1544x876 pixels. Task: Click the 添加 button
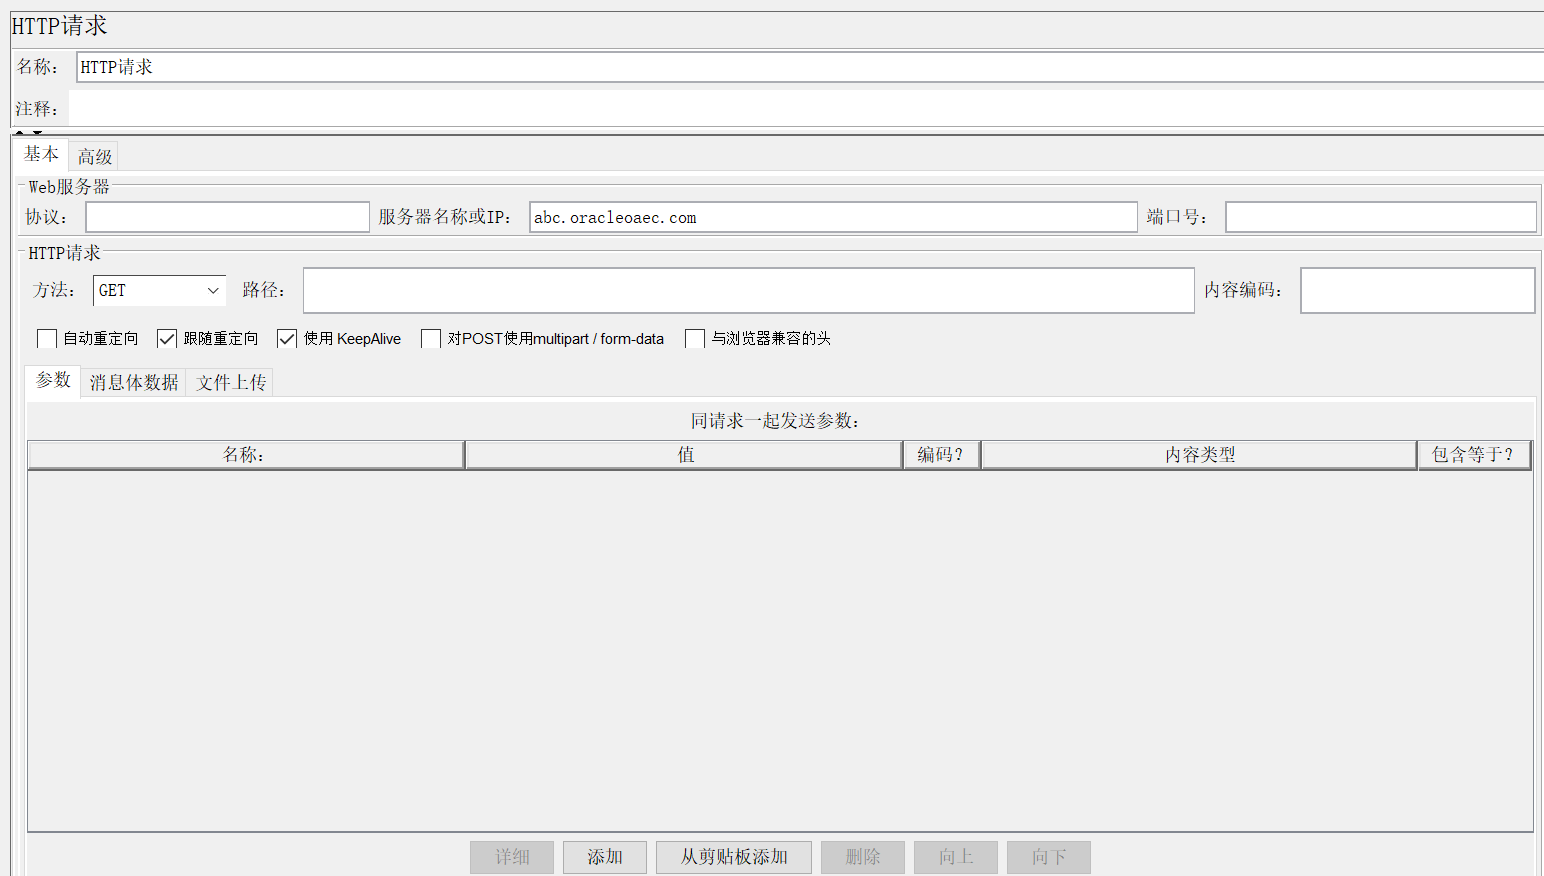pos(605,857)
